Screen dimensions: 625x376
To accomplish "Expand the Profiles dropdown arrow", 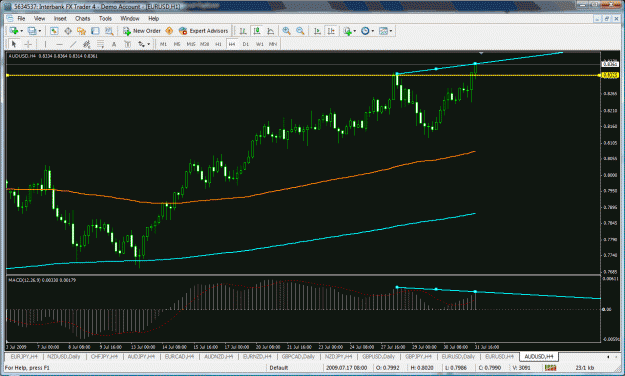I will pyautogui.click(x=39, y=31).
